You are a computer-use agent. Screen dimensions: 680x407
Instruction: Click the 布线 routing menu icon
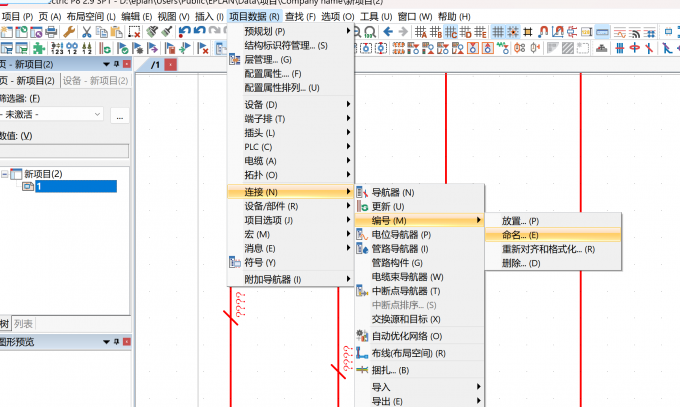coord(362,353)
